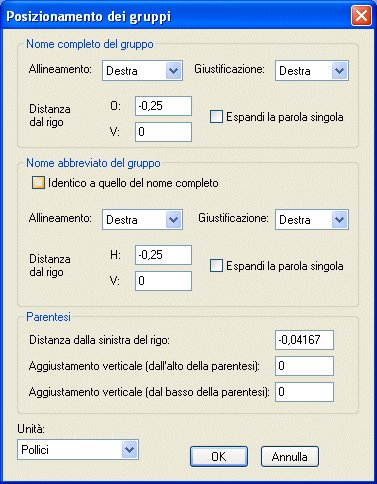Click Aggiustamento verticale dal basso field
The height and width of the screenshot is (484, 377).
(304, 392)
